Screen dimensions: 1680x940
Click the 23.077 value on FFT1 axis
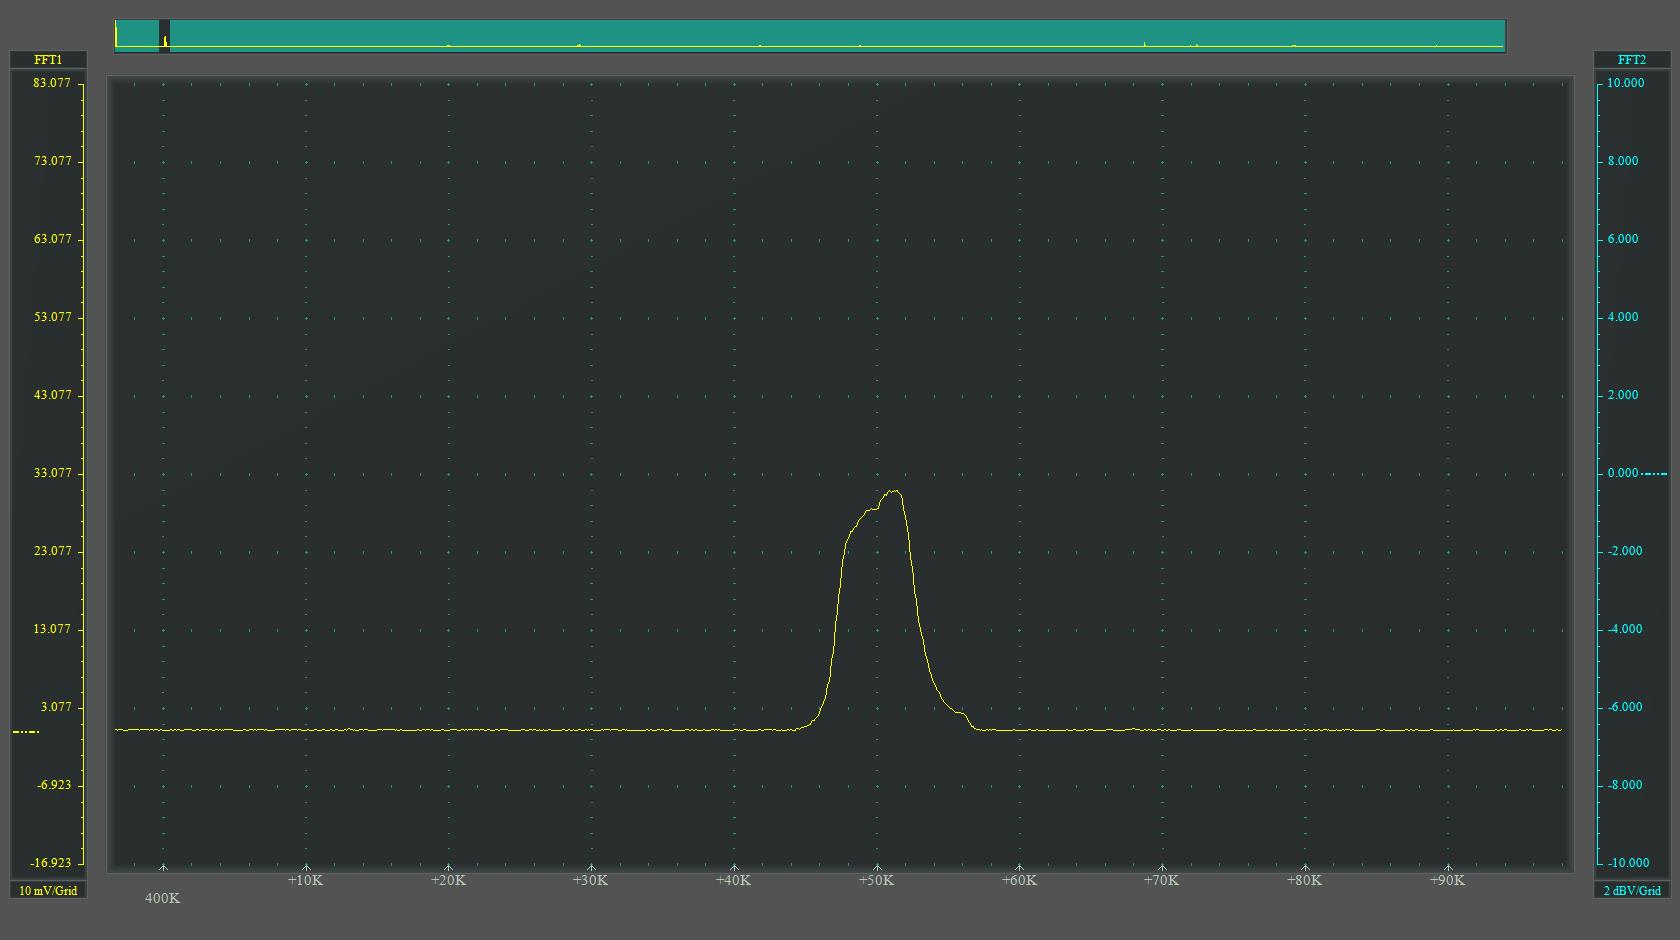click(x=52, y=551)
